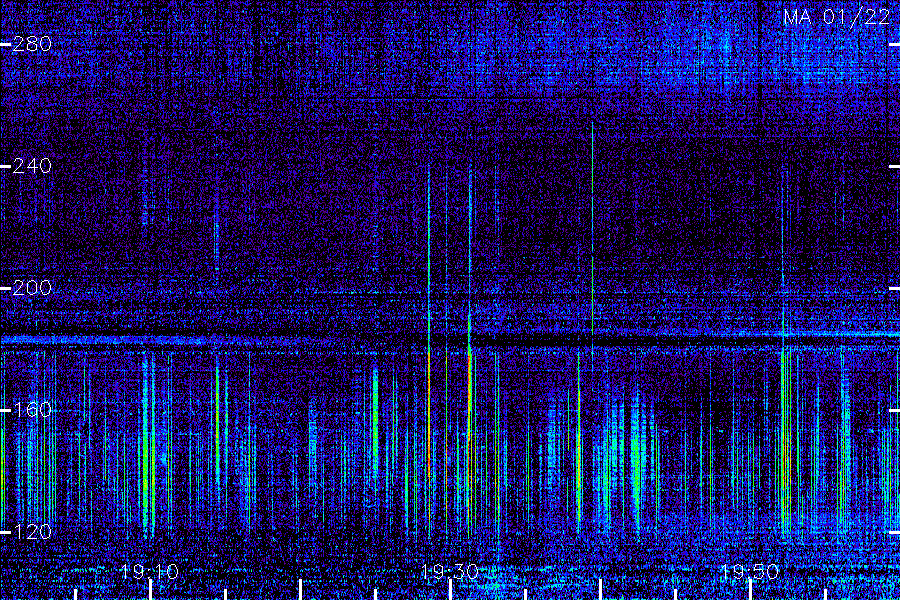Click the 120 frequency axis label
The image size is (900, 600).
[x=32, y=532]
